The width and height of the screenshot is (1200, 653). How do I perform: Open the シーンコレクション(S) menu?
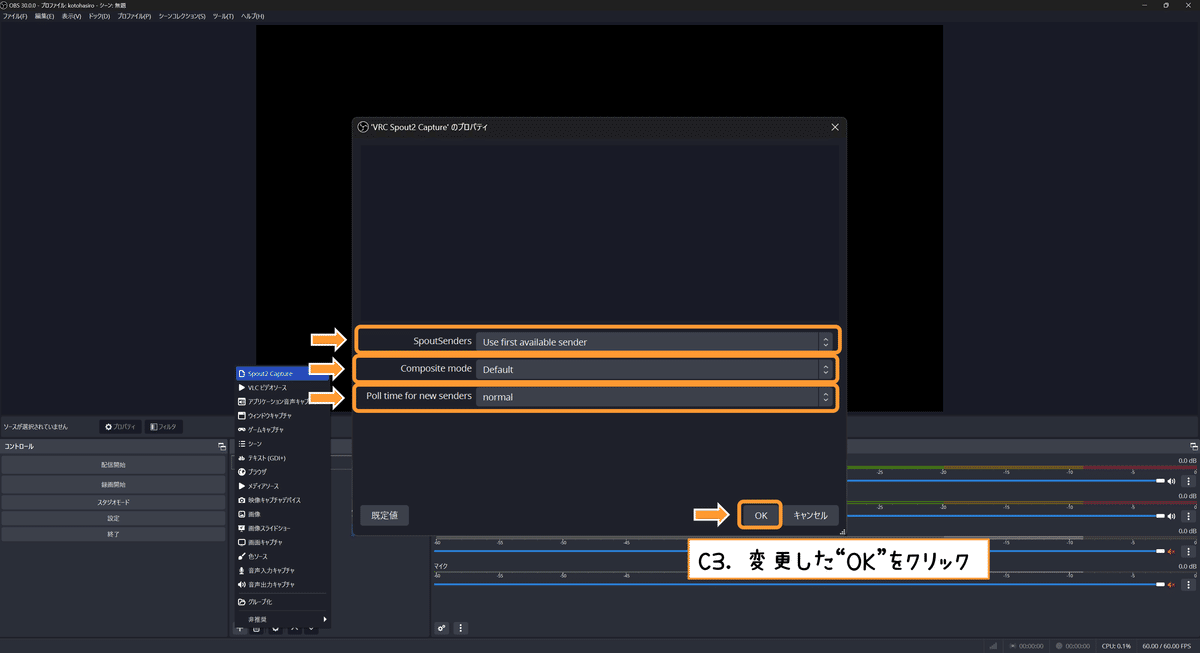coord(181,17)
